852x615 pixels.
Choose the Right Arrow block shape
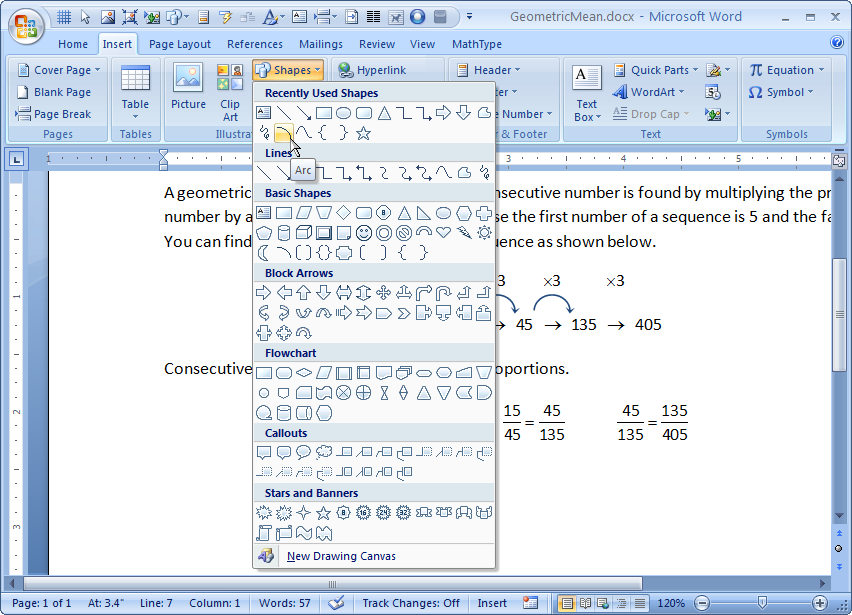264,292
